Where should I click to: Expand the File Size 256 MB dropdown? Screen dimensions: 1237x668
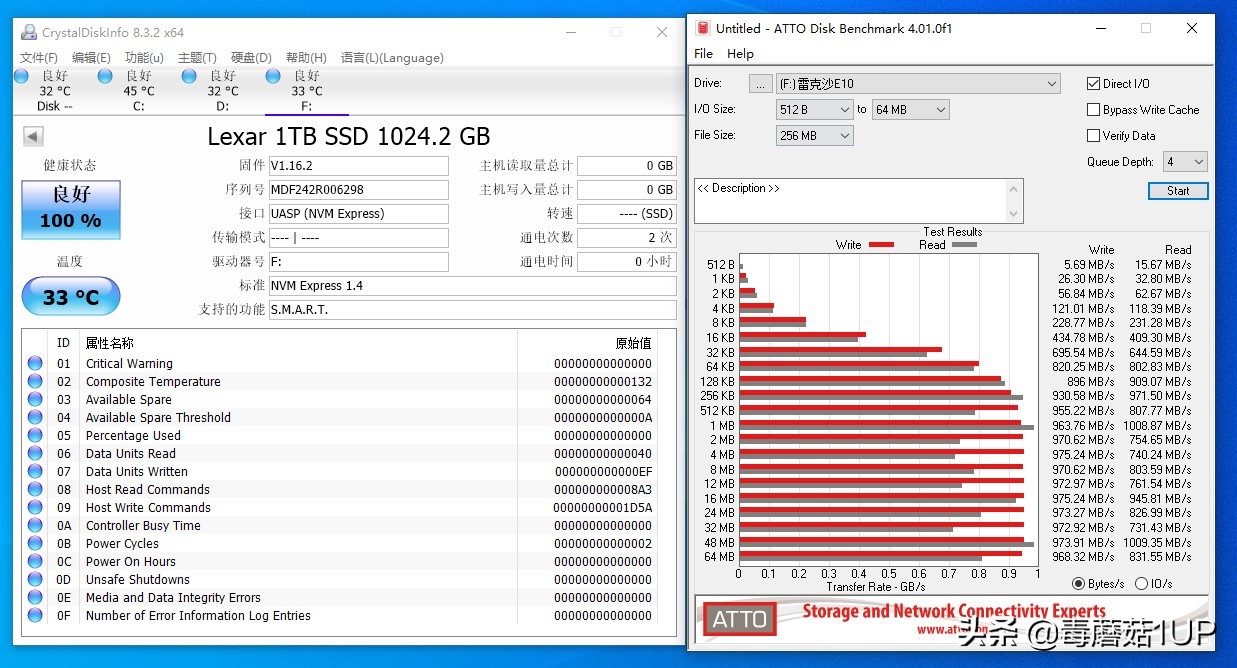click(814, 136)
